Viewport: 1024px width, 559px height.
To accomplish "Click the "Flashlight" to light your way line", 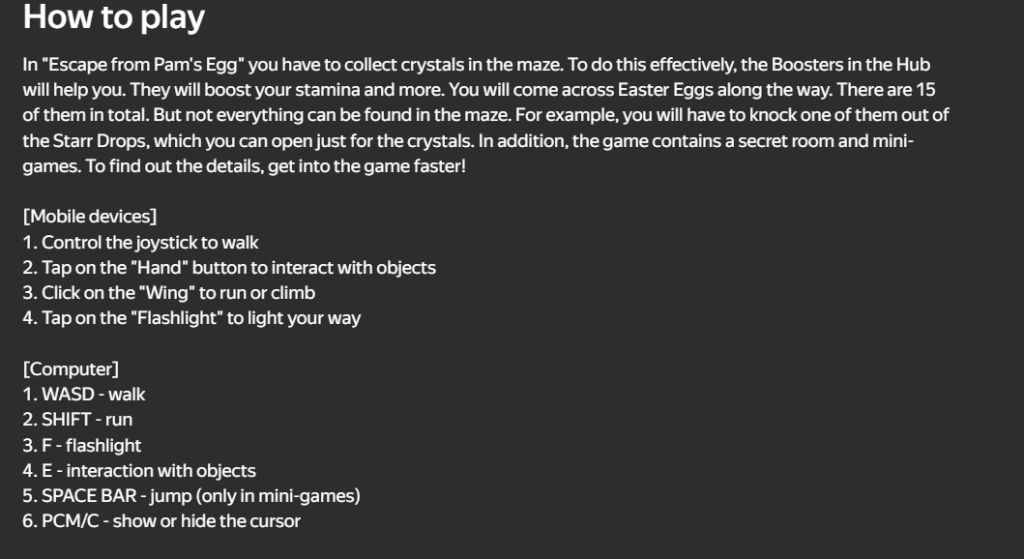I will pos(191,318).
